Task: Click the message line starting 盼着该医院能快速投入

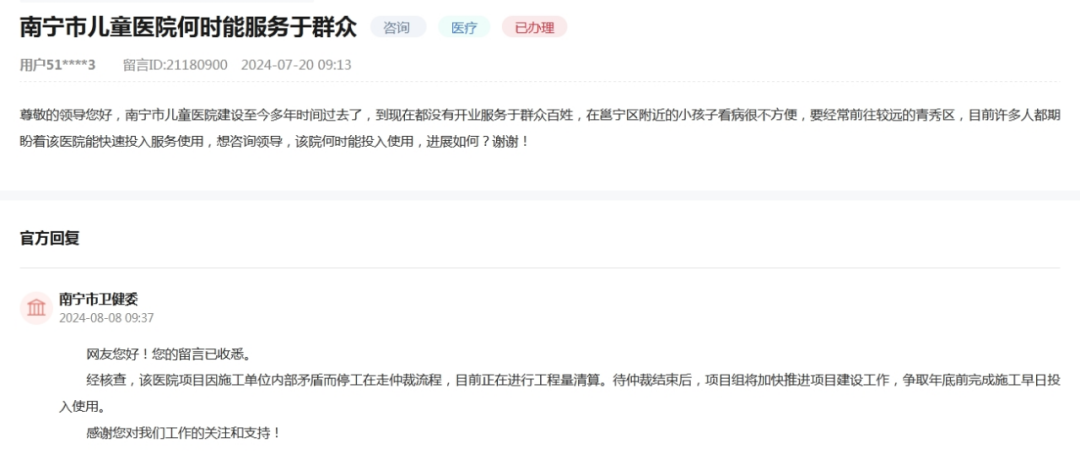Action: [x=275, y=142]
